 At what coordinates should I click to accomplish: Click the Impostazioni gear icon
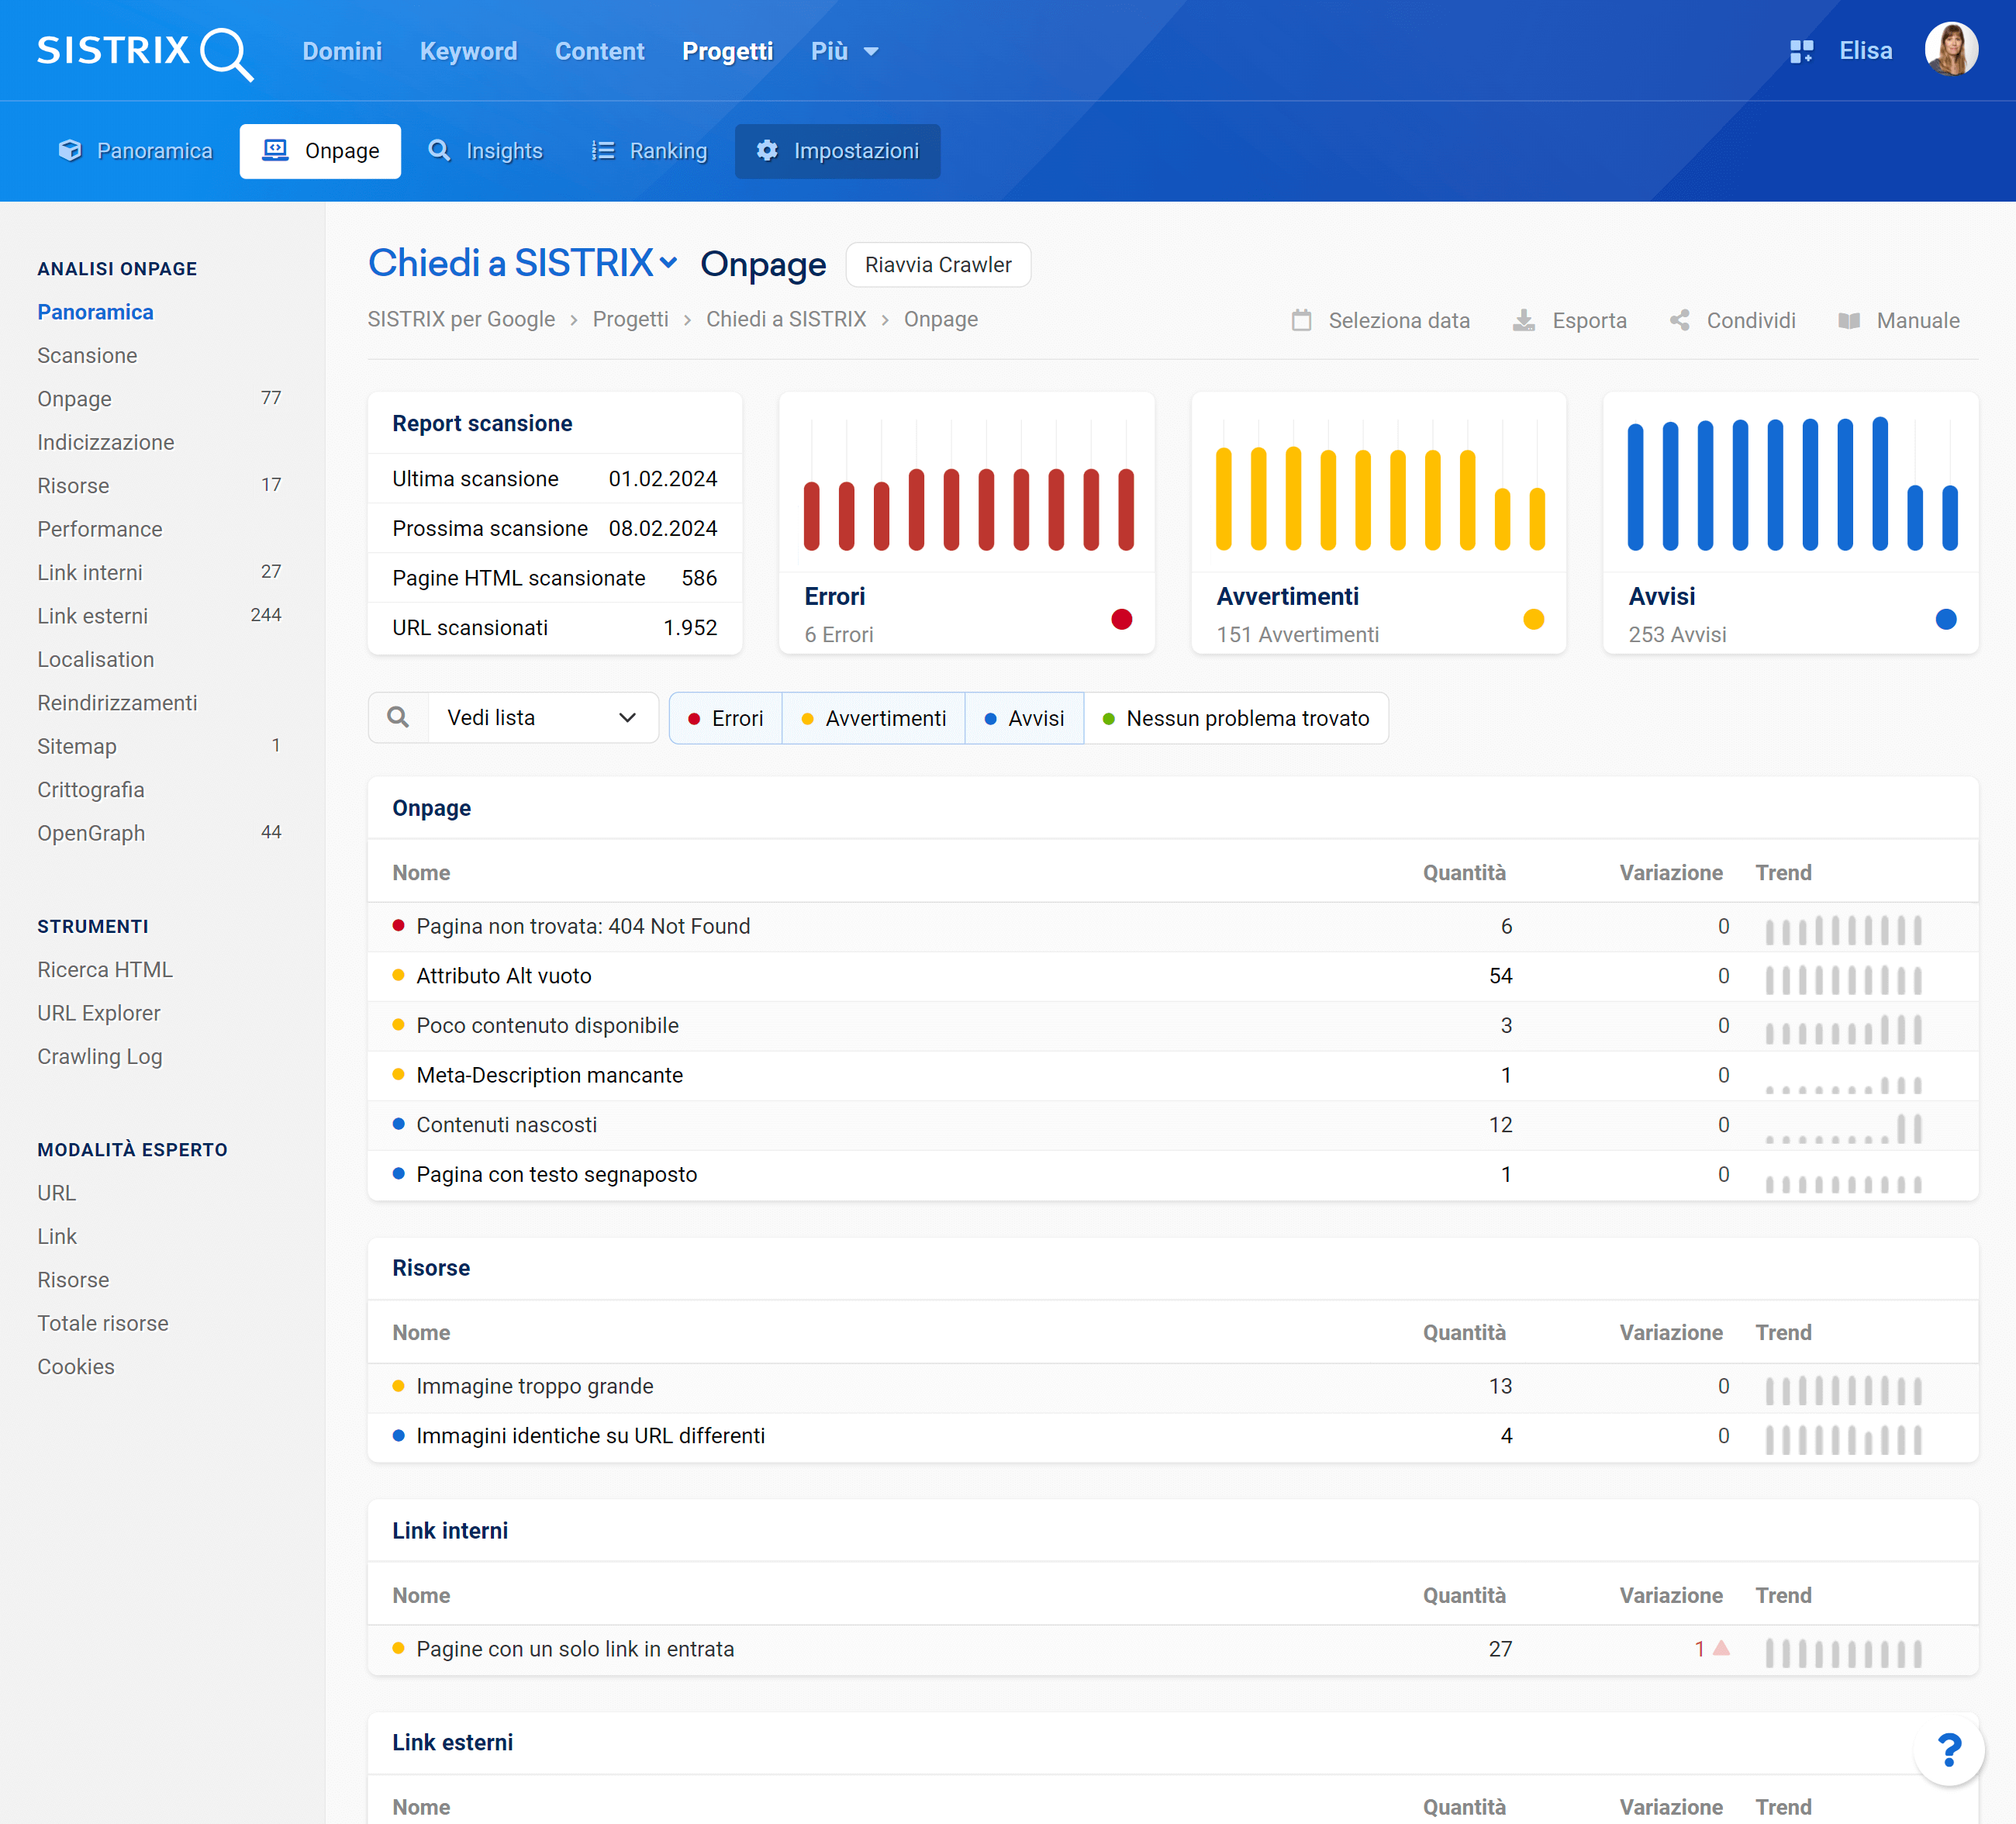click(767, 151)
